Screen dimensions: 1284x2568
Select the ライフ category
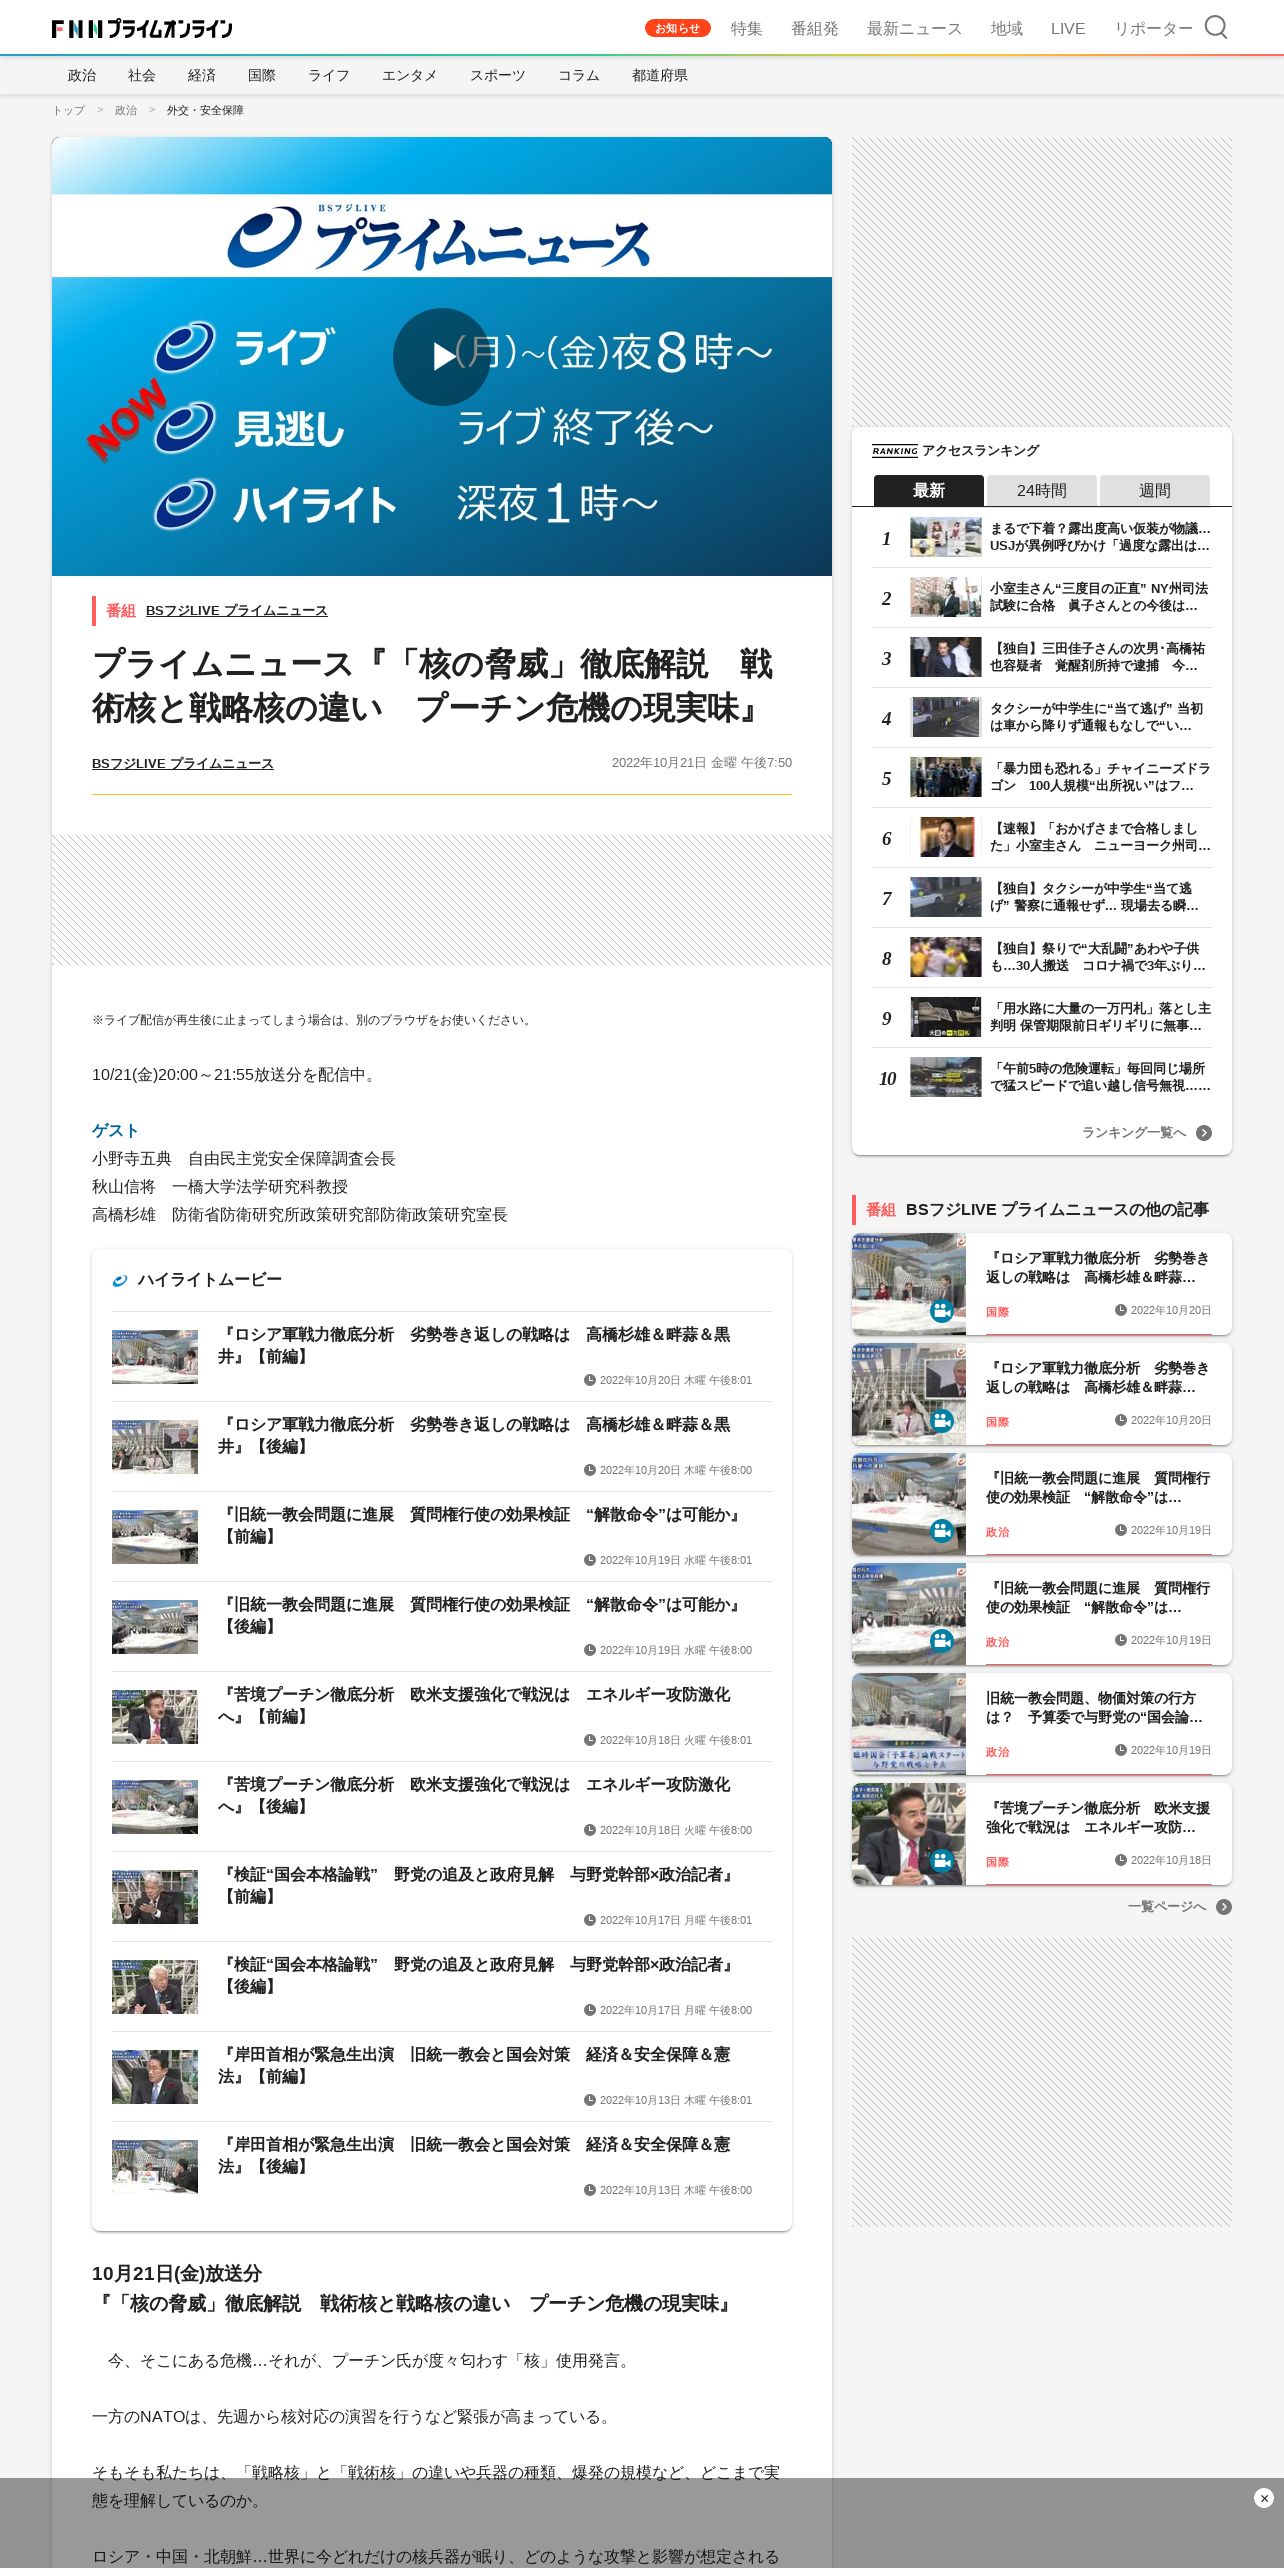(x=329, y=75)
